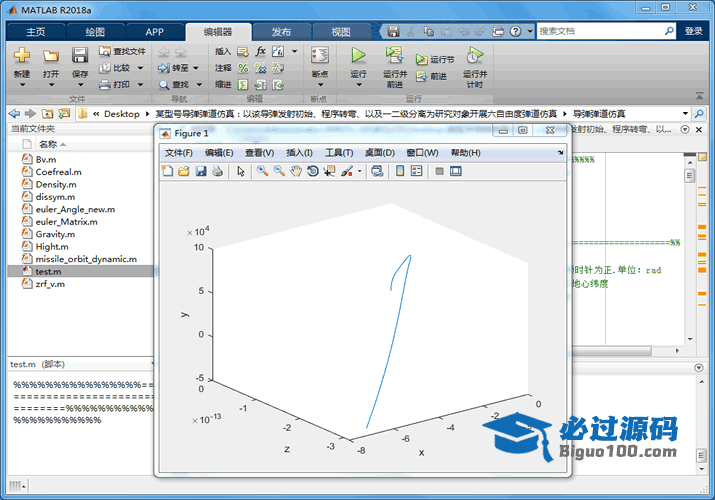Image resolution: width=715 pixels, height=500 pixels.
Task: Toggle Figure 1 brush data tool
Action: [x=347, y=171]
